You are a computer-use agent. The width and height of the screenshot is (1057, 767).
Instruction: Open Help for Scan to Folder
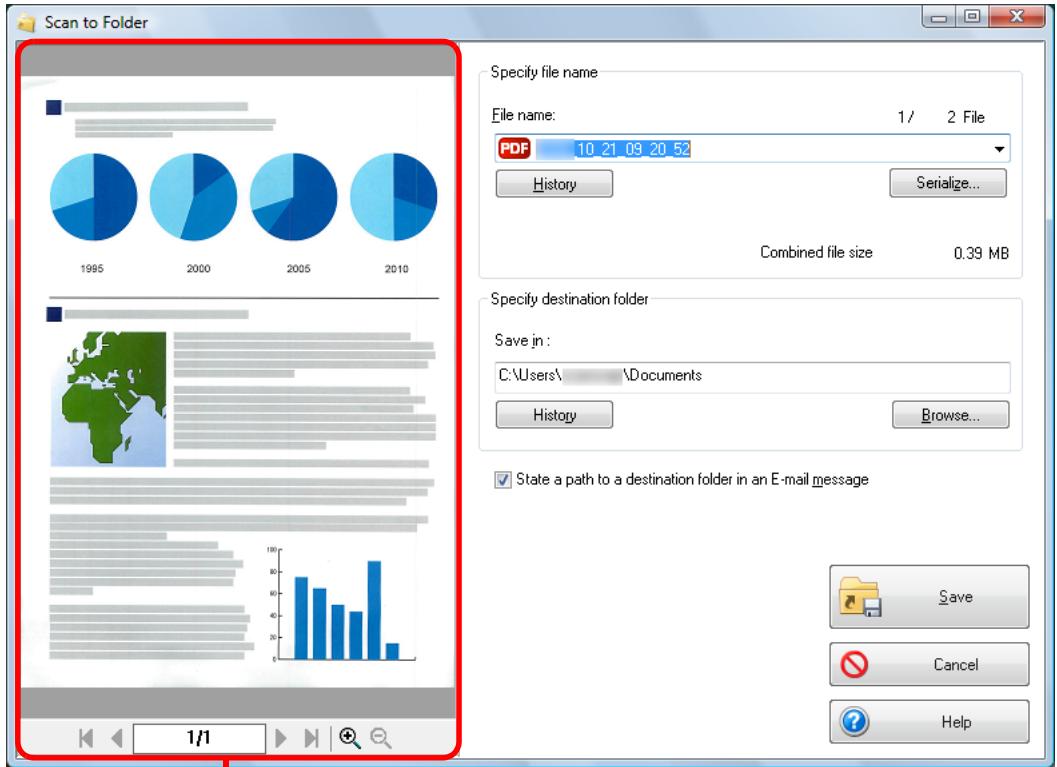[x=929, y=722]
